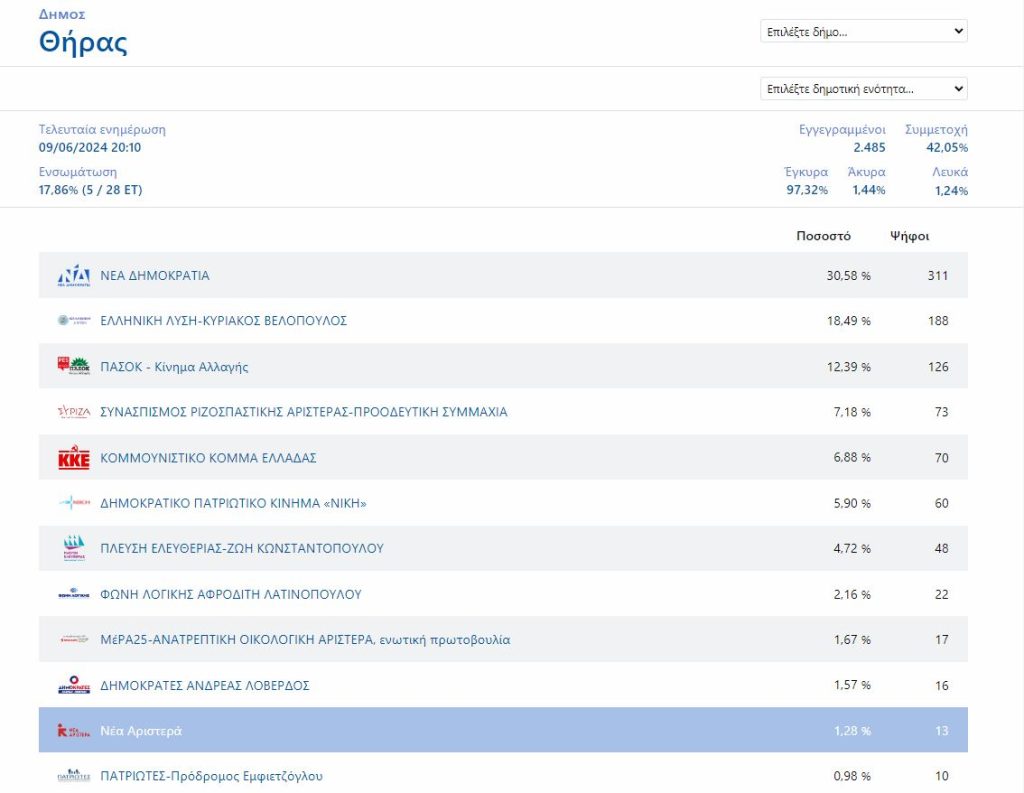The width and height of the screenshot is (1024, 793).
Task: Open the highlighted Νέα Αριστερά link
Action: [x=141, y=730]
